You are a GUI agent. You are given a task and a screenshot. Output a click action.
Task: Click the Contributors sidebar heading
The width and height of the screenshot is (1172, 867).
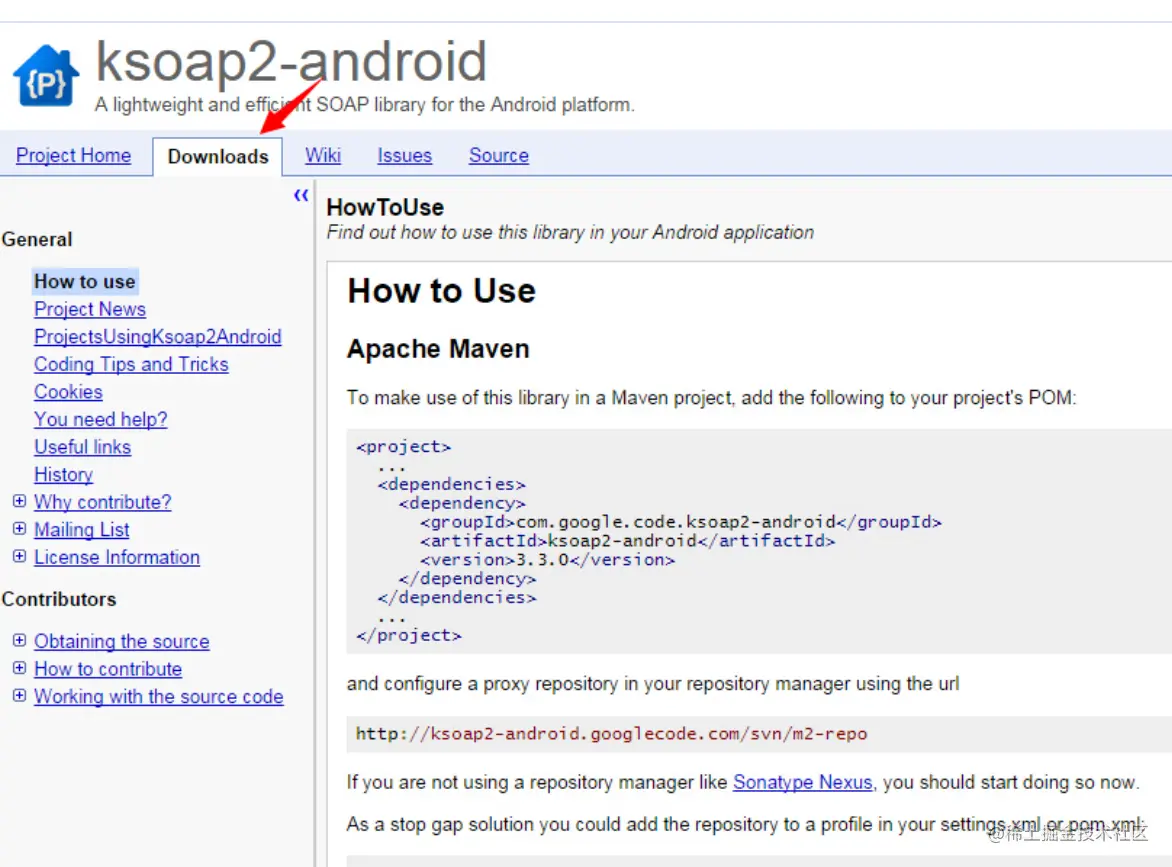pyautogui.click(x=59, y=599)
